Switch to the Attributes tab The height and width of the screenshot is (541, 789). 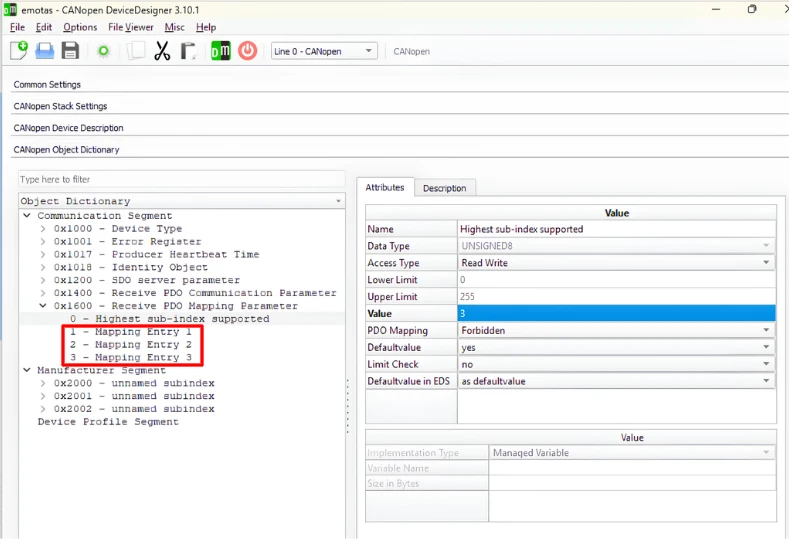[x=385, y=187]
